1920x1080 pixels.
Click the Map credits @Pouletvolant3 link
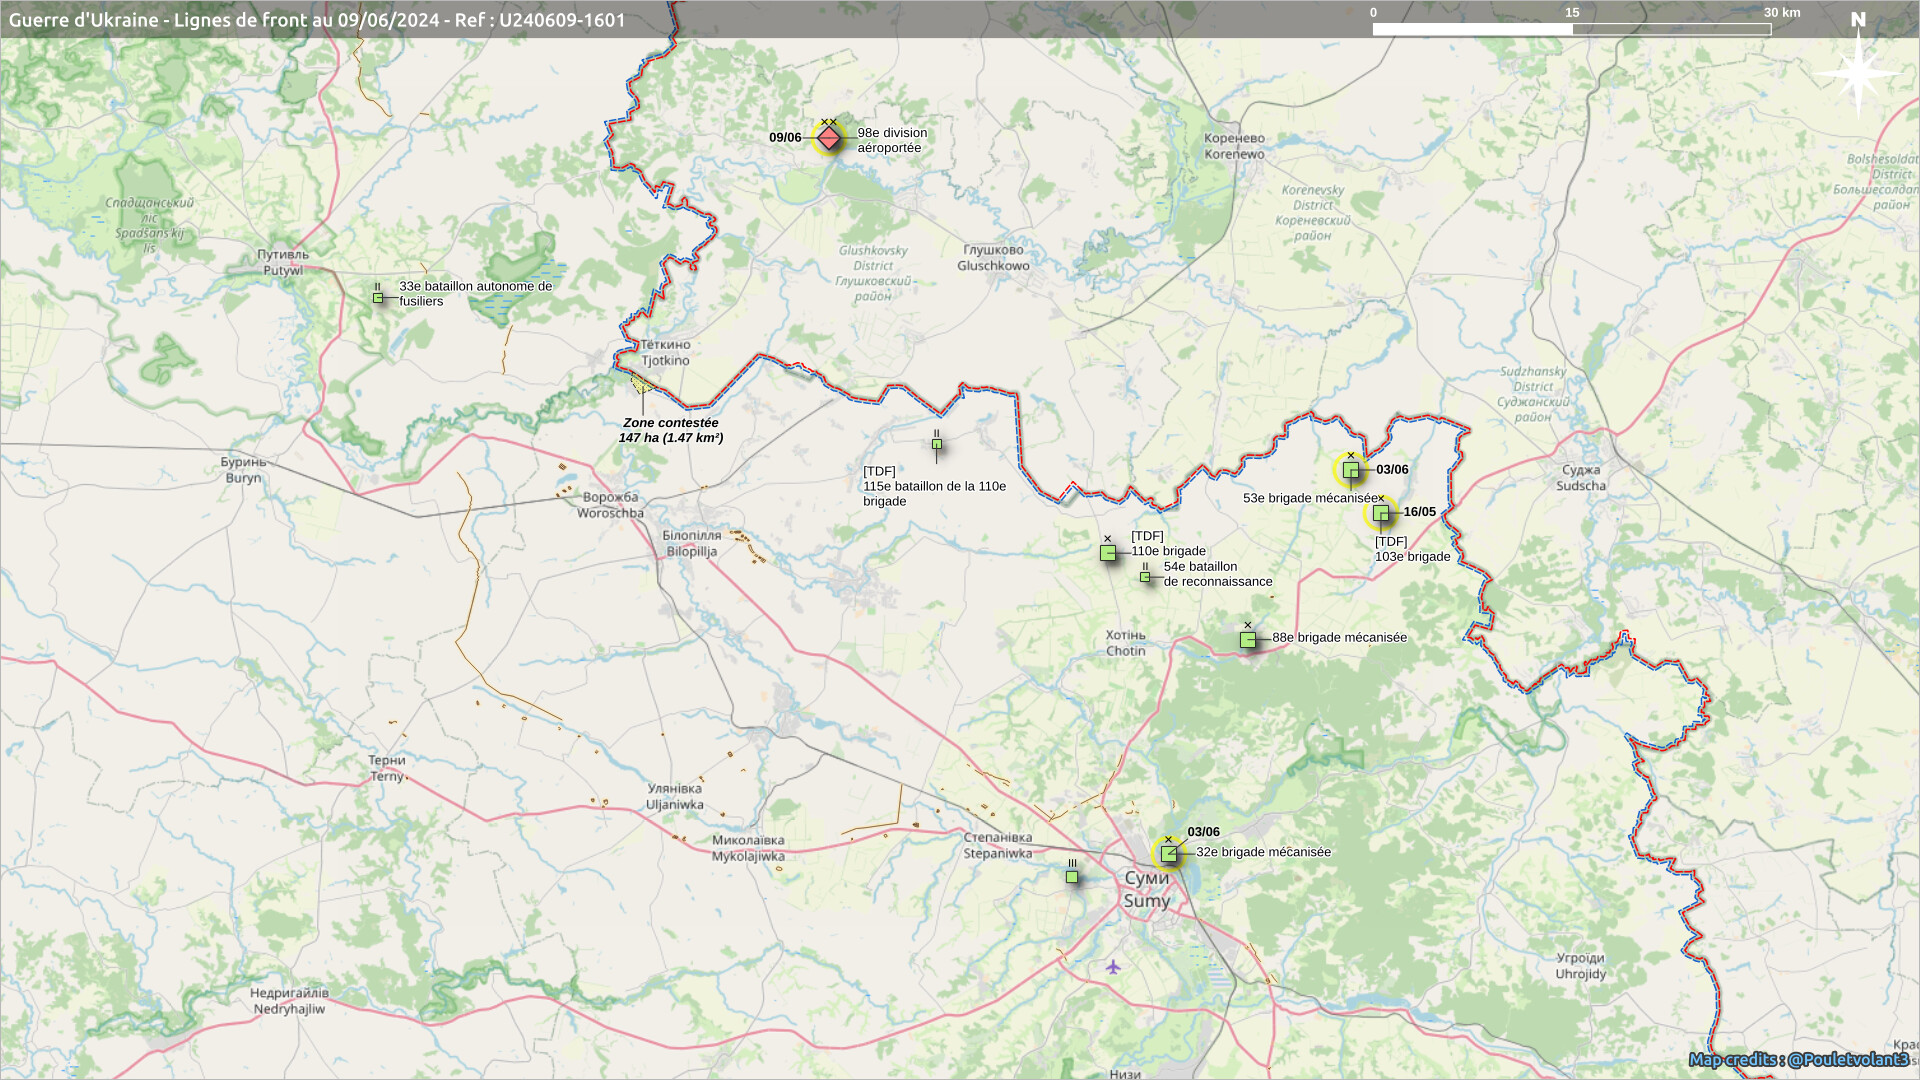pyautogui.click(x=1798, y=1059)
